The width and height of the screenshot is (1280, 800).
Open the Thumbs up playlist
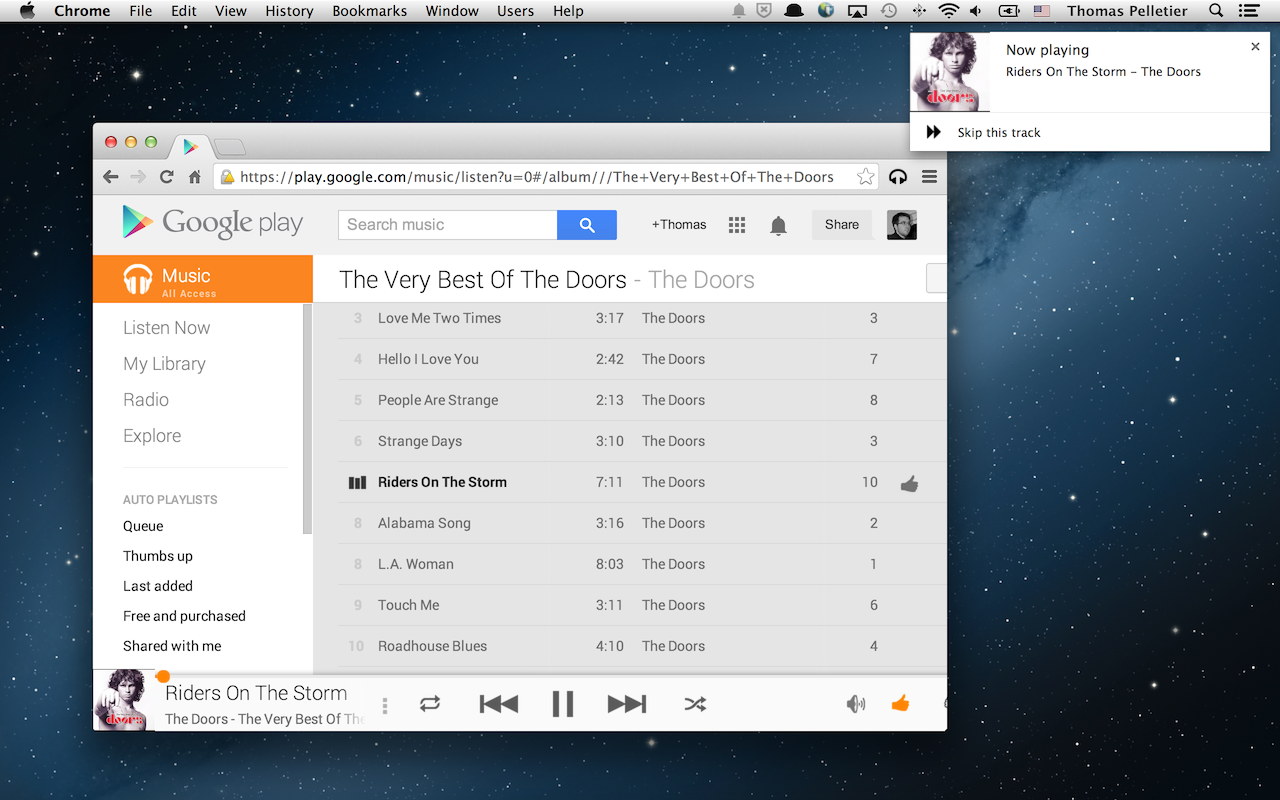click(x=158, y=556)
